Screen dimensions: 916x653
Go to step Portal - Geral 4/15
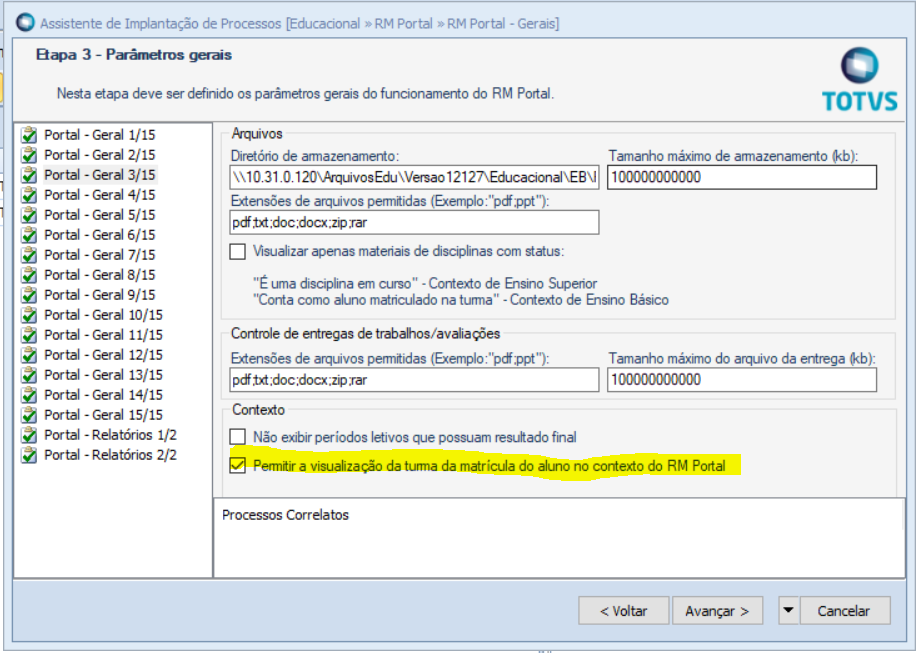tap(100, 195)
